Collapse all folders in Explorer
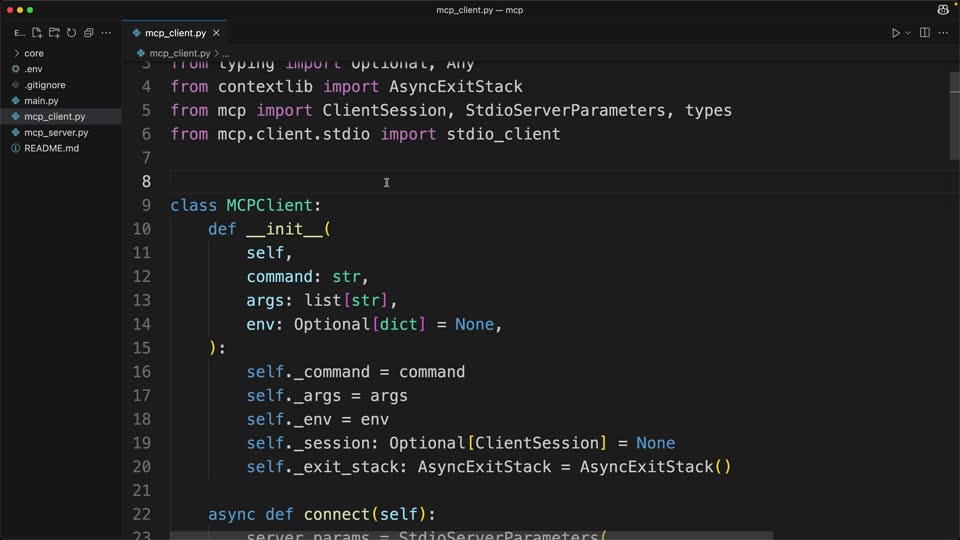This screenshot has width=960, height=540. [89, 32]
